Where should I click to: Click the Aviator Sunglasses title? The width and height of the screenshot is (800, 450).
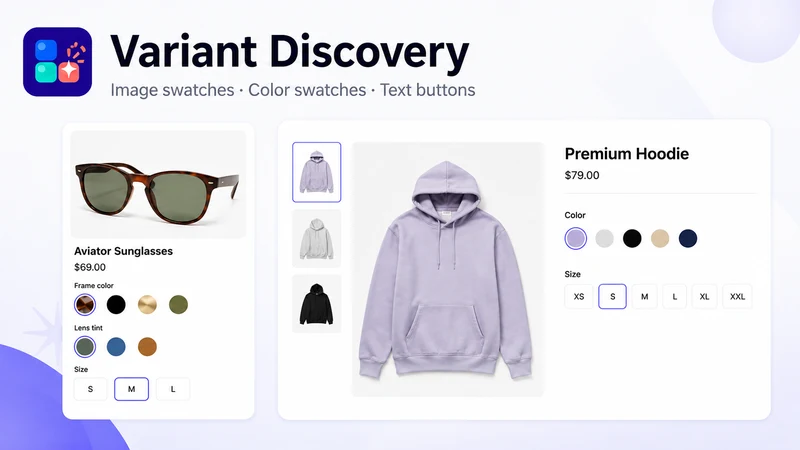point(123,251)
